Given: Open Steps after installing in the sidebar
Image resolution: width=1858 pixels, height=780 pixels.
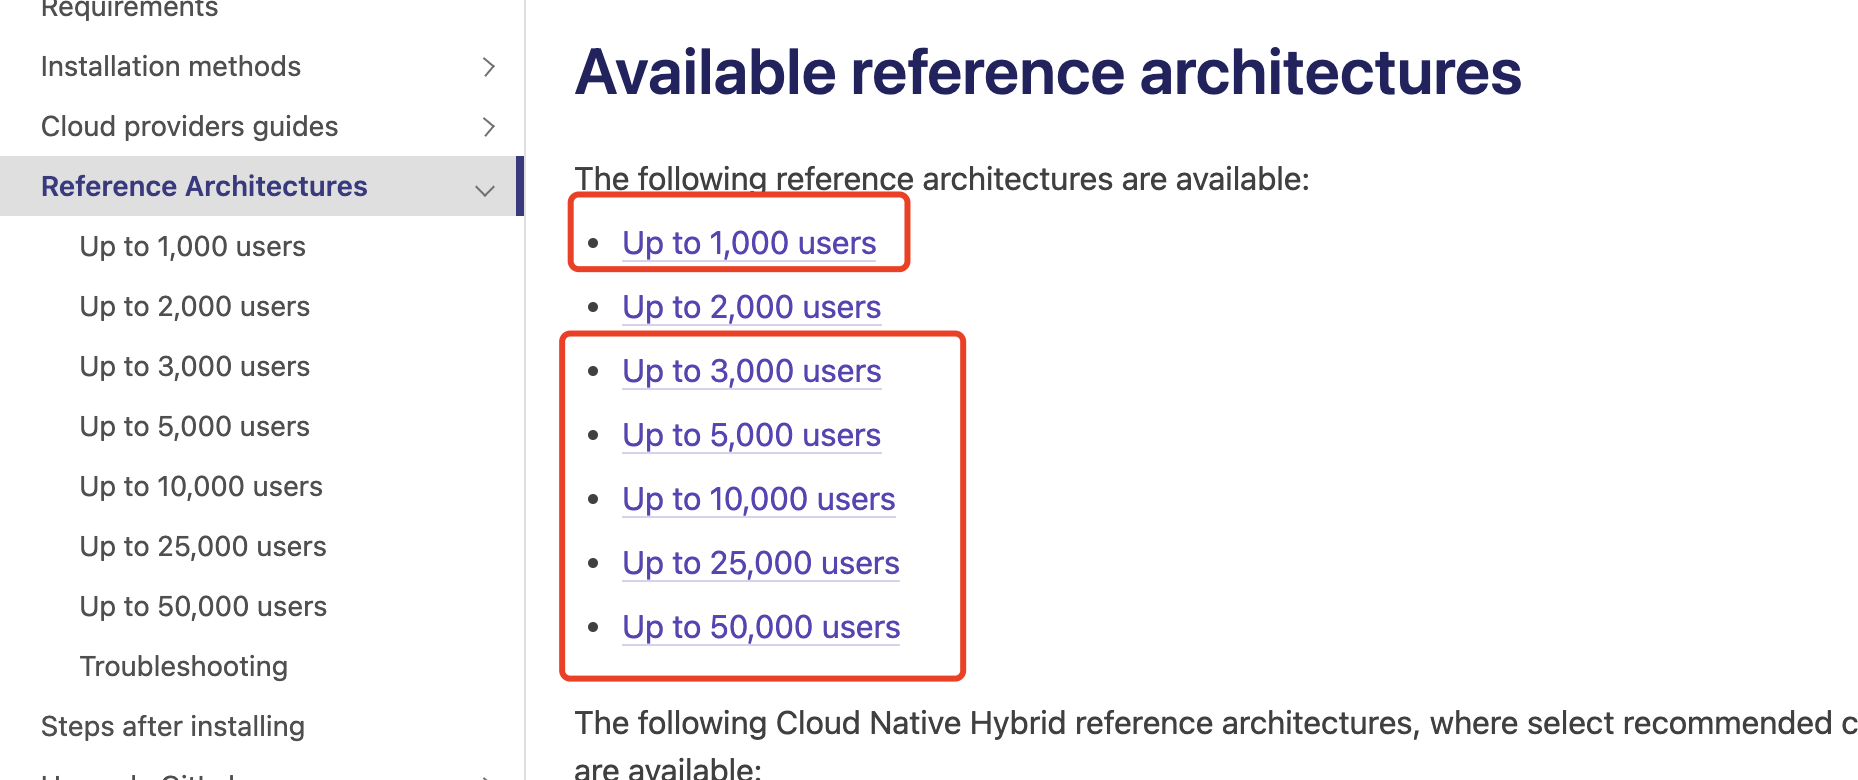Looking at the screenshot, I should tap(172, 727).
